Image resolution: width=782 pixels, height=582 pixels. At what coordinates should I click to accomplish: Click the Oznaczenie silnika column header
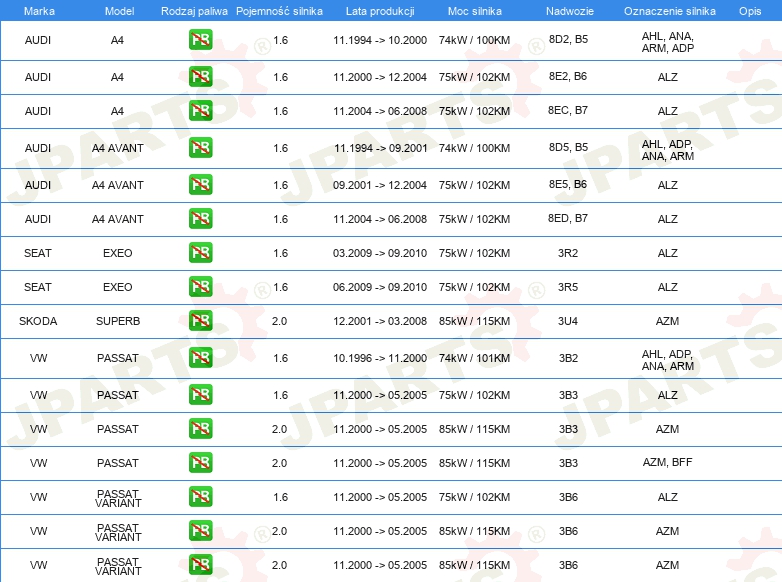[x=669, y=11]
